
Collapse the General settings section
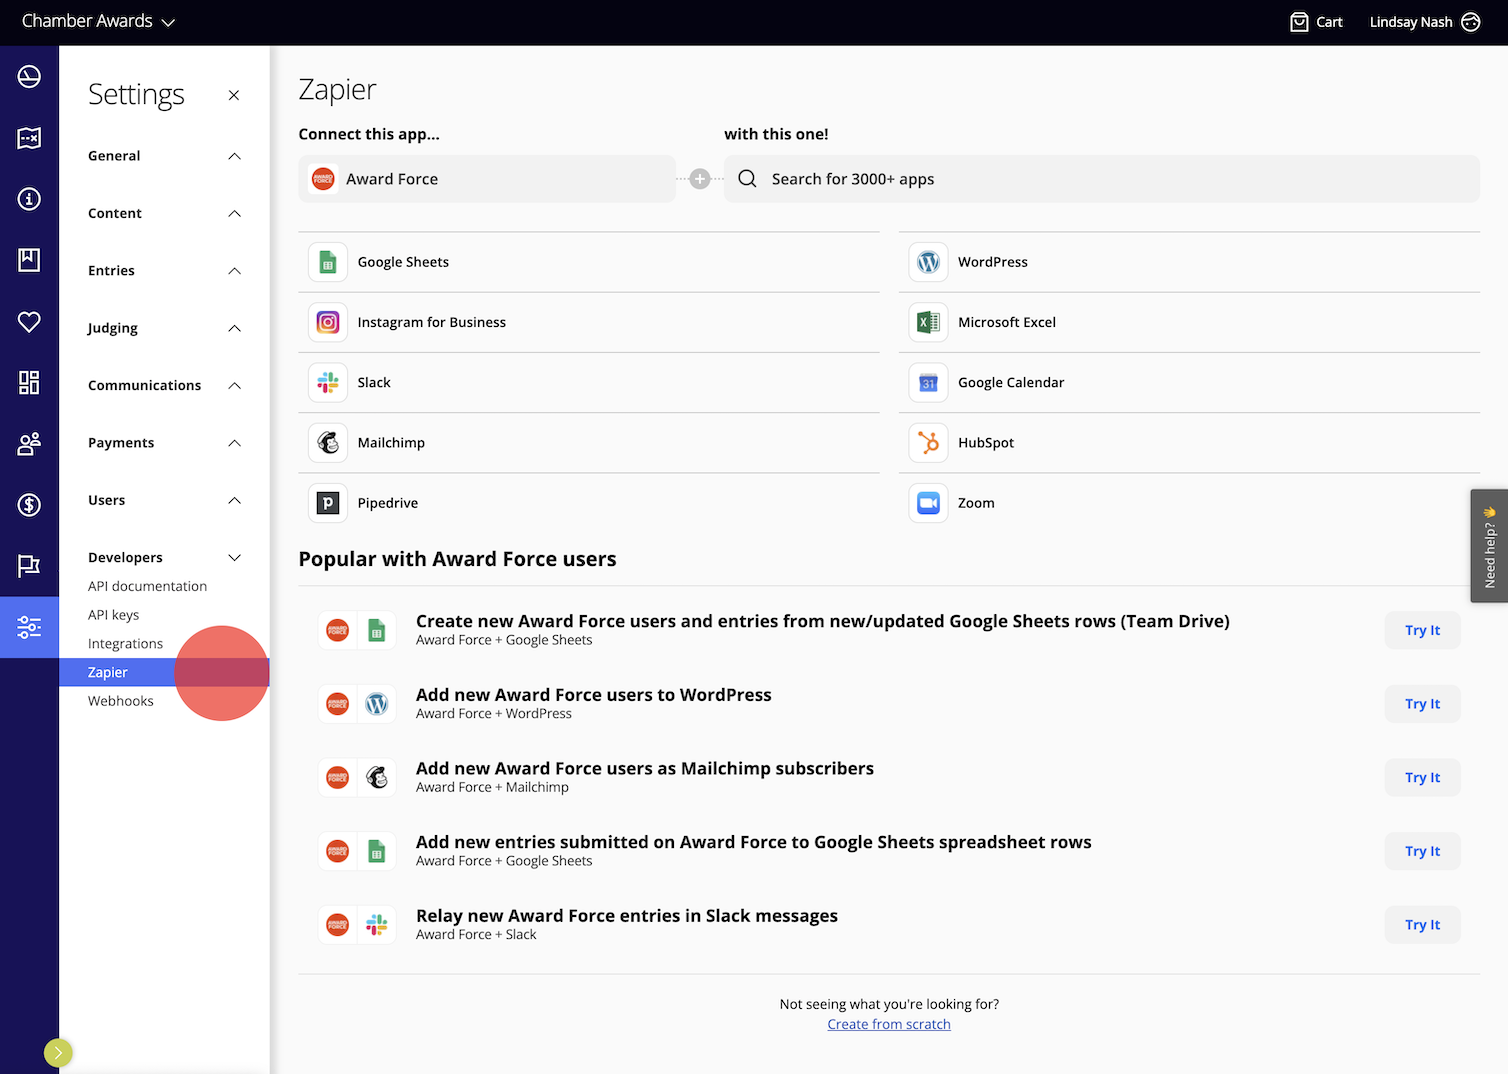pos(234,156)
